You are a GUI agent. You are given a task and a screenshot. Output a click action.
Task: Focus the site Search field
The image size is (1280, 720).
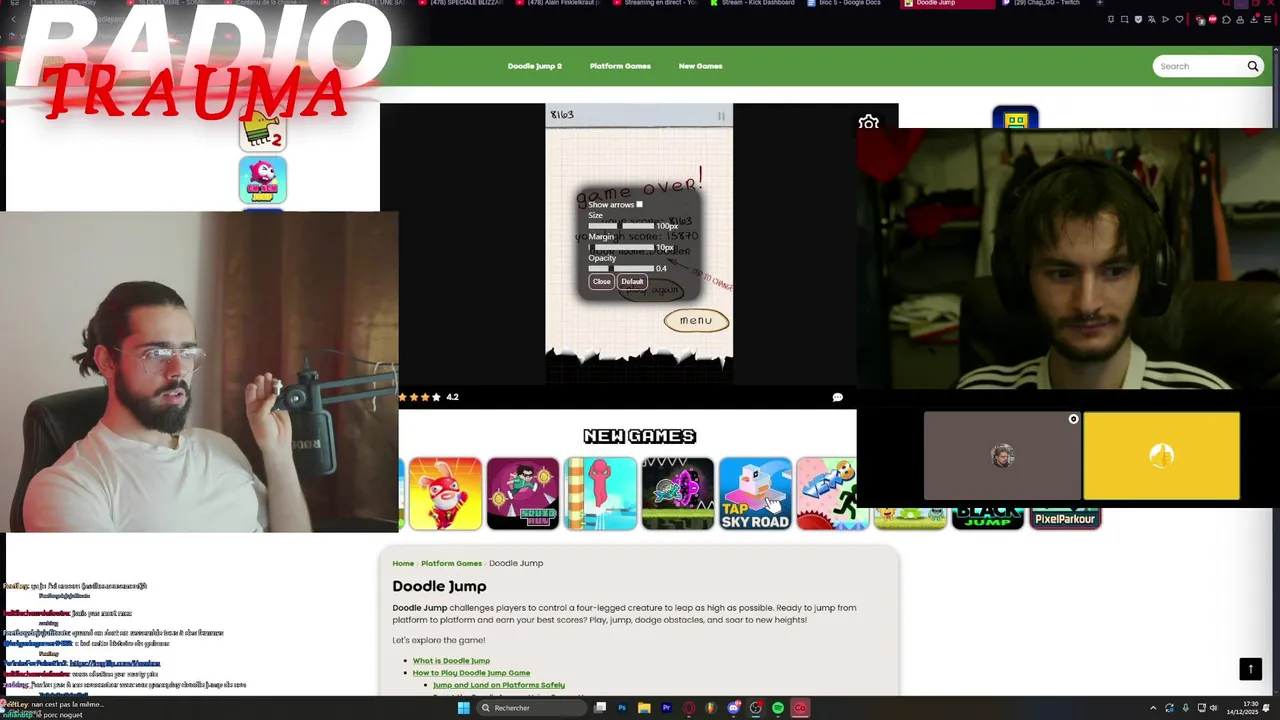(1200, 66)
